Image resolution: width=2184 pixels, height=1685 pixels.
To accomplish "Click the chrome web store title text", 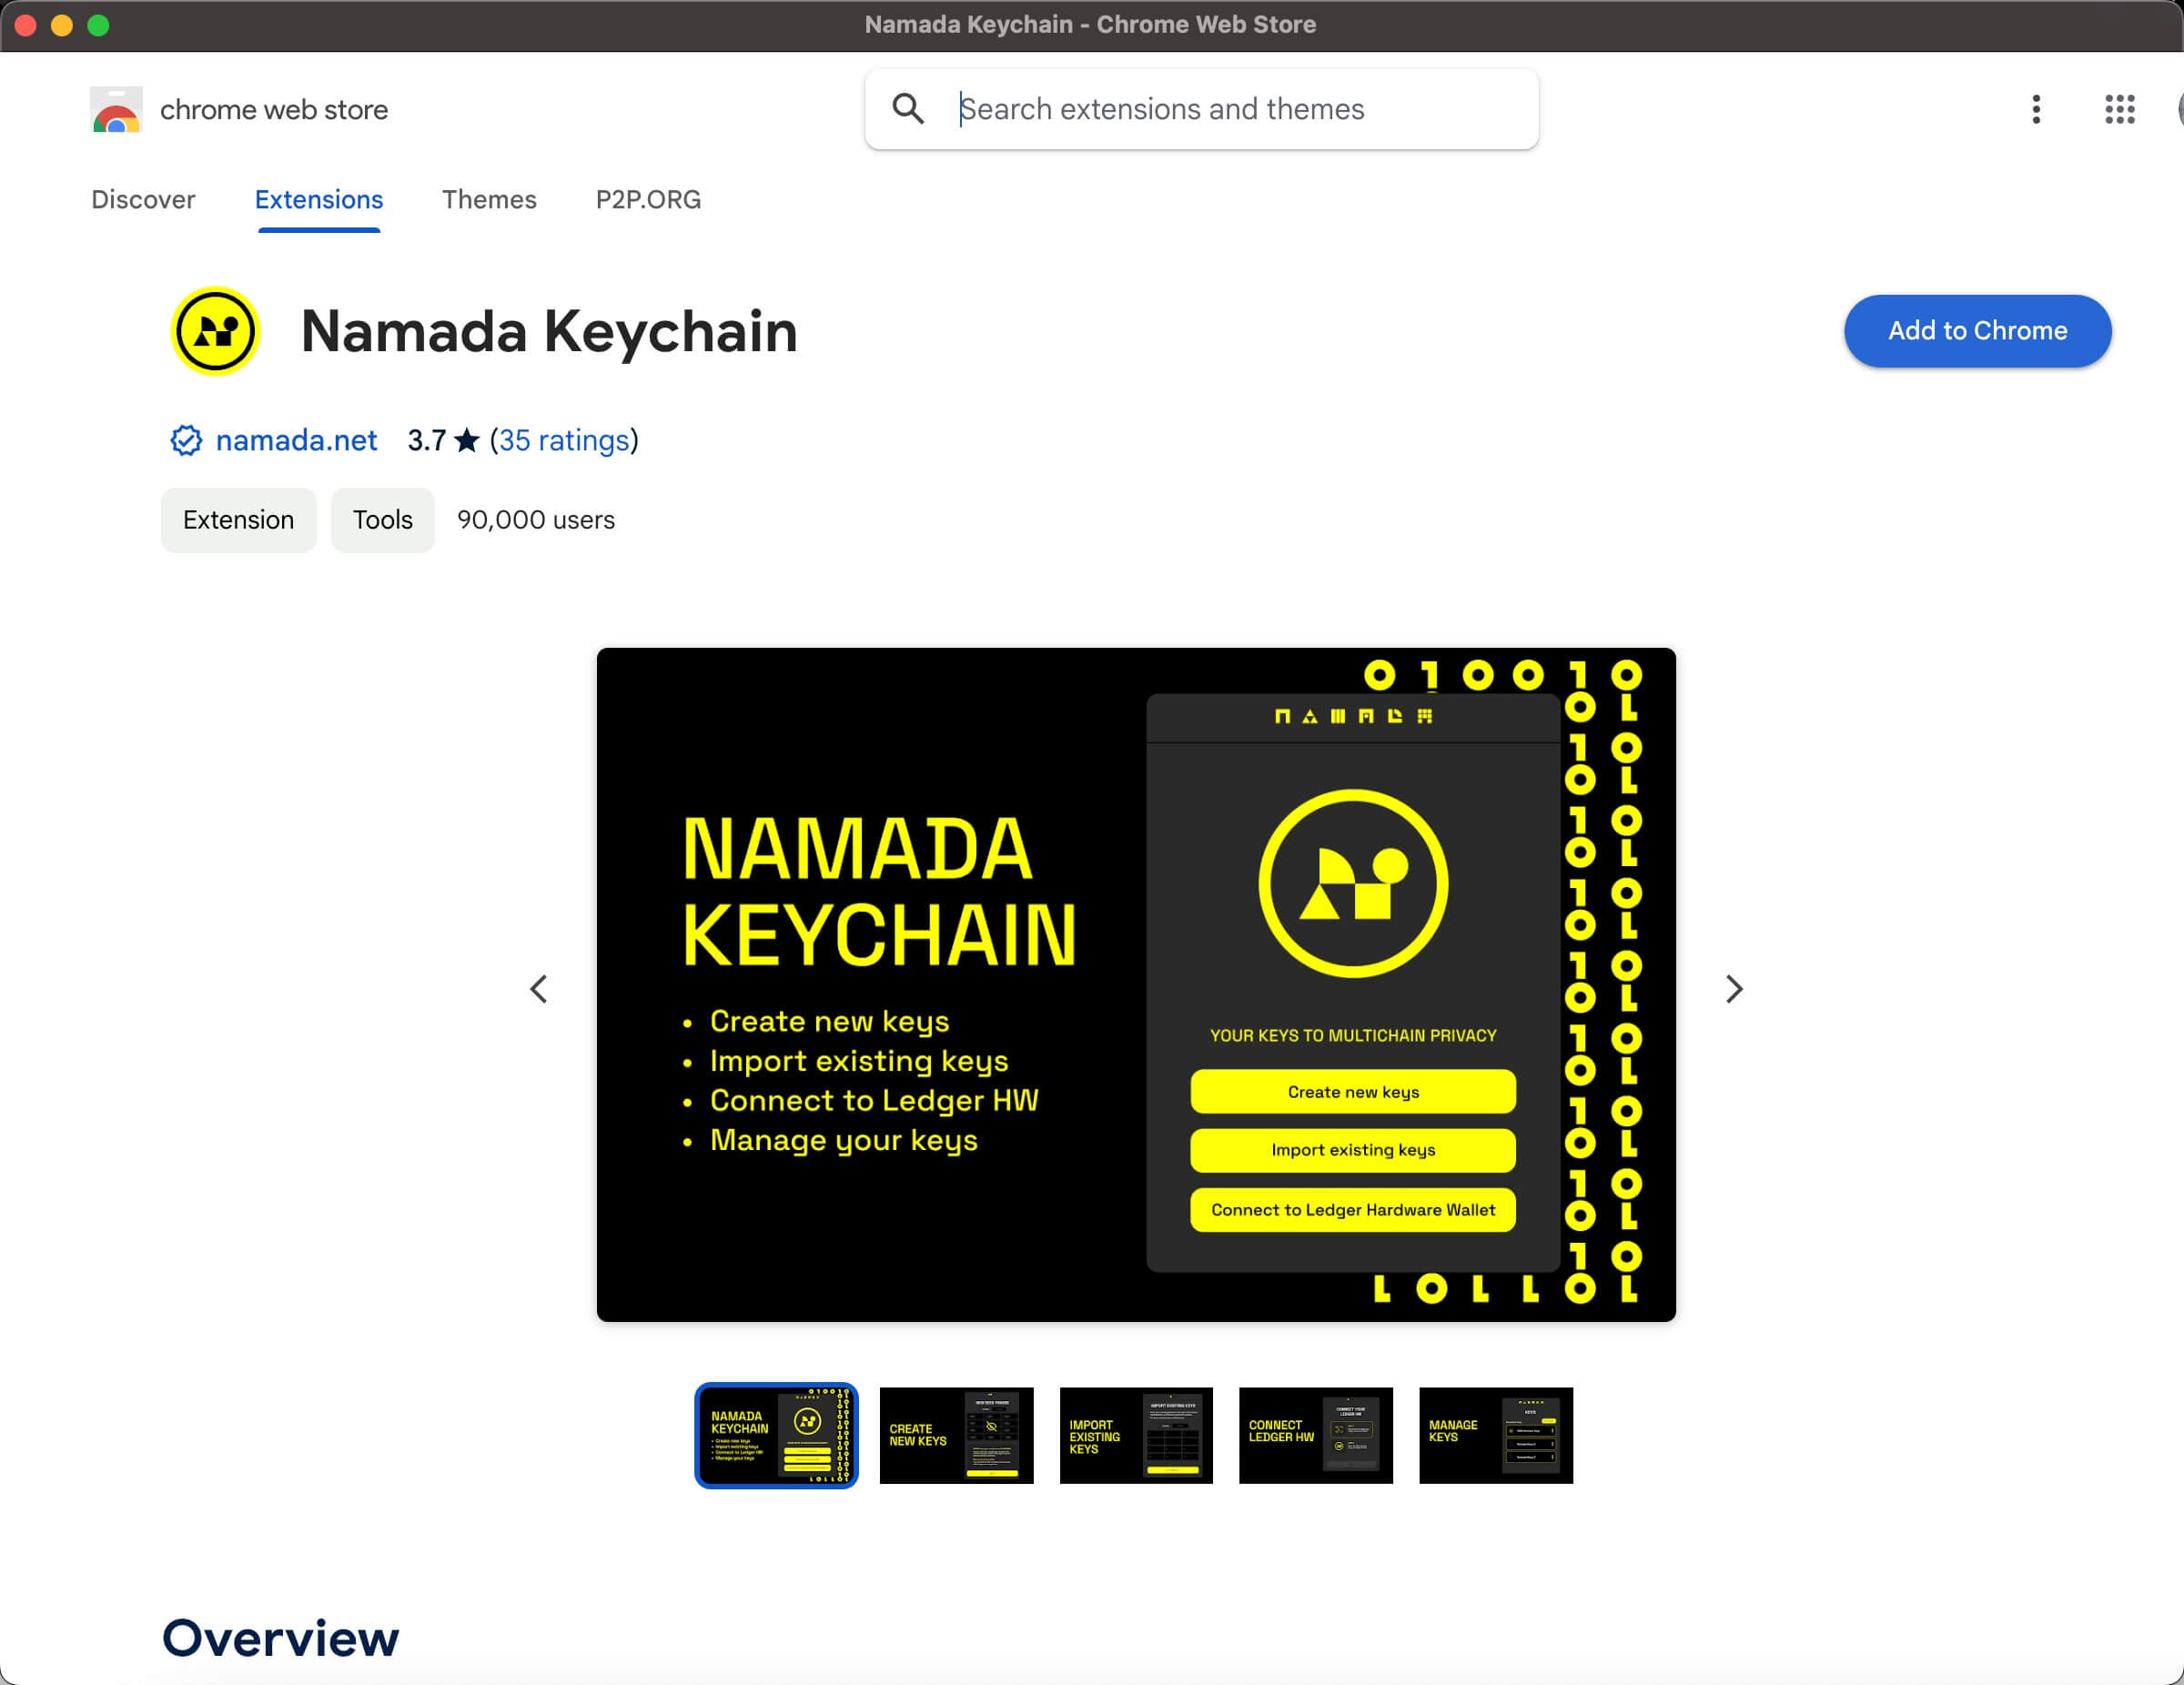I will click(274, 109).
